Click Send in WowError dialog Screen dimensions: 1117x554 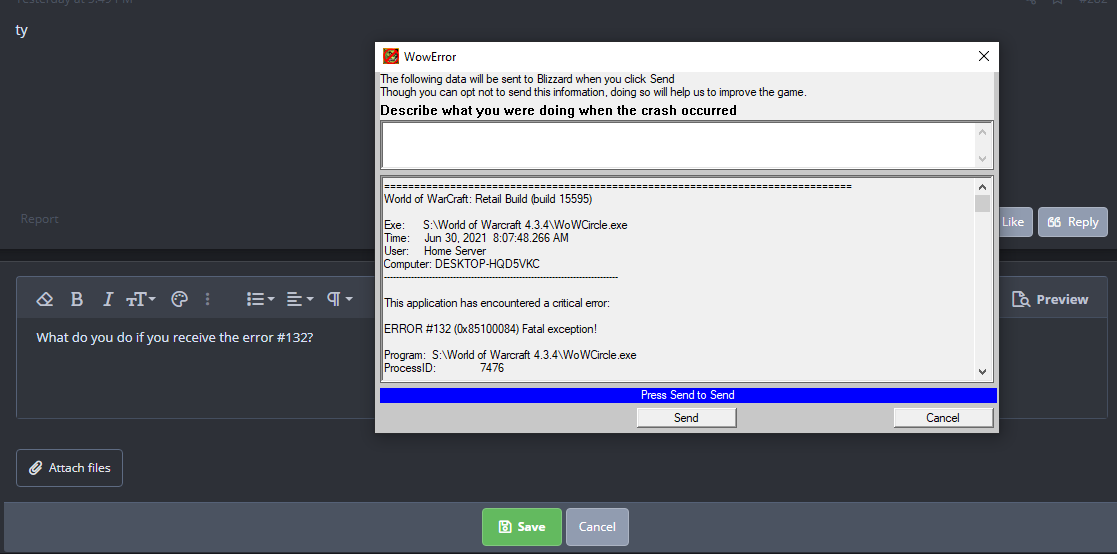click(686, 418)
